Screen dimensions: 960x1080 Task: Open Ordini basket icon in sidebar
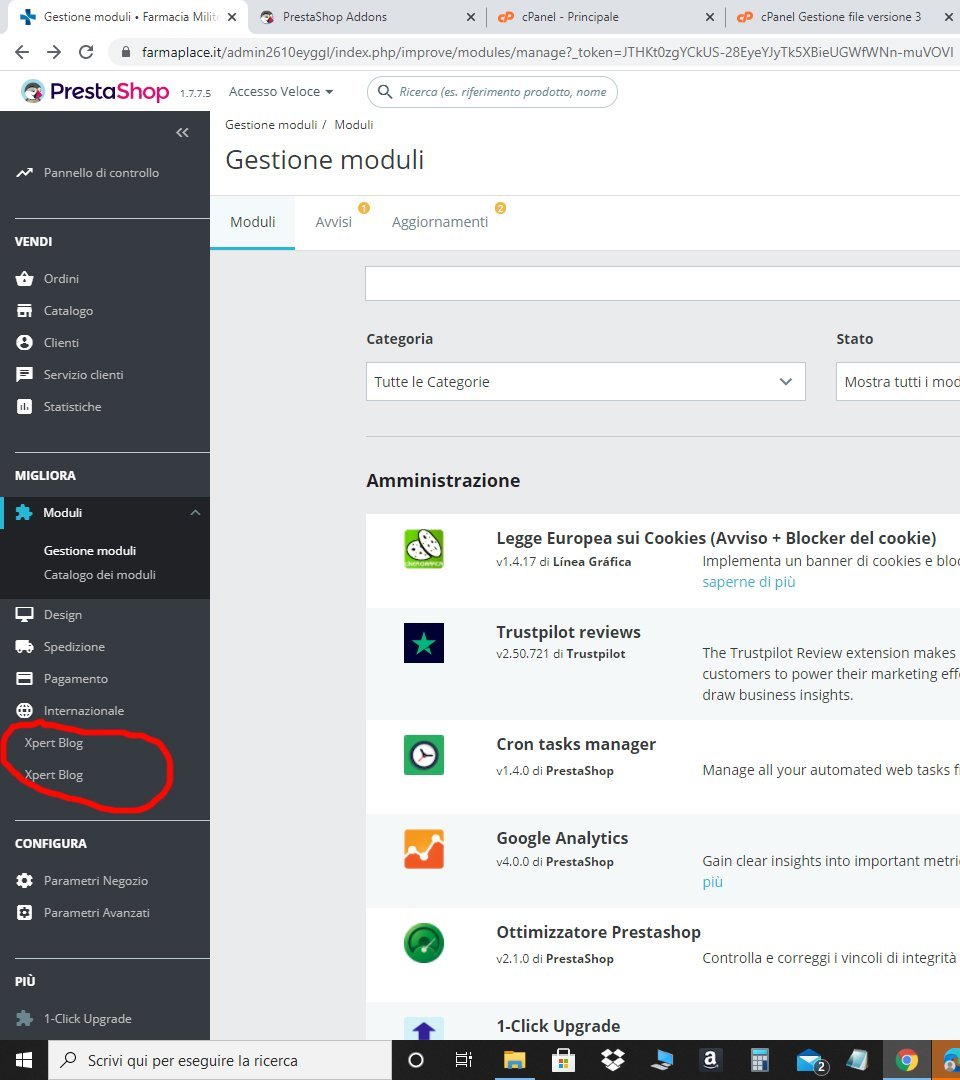(24, 278)
